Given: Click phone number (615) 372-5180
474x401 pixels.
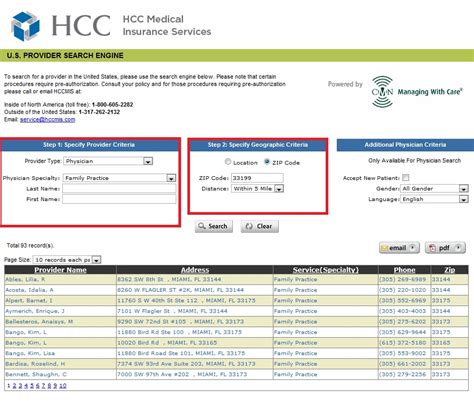Looking at the screenshot, I should tap(403, 343).
